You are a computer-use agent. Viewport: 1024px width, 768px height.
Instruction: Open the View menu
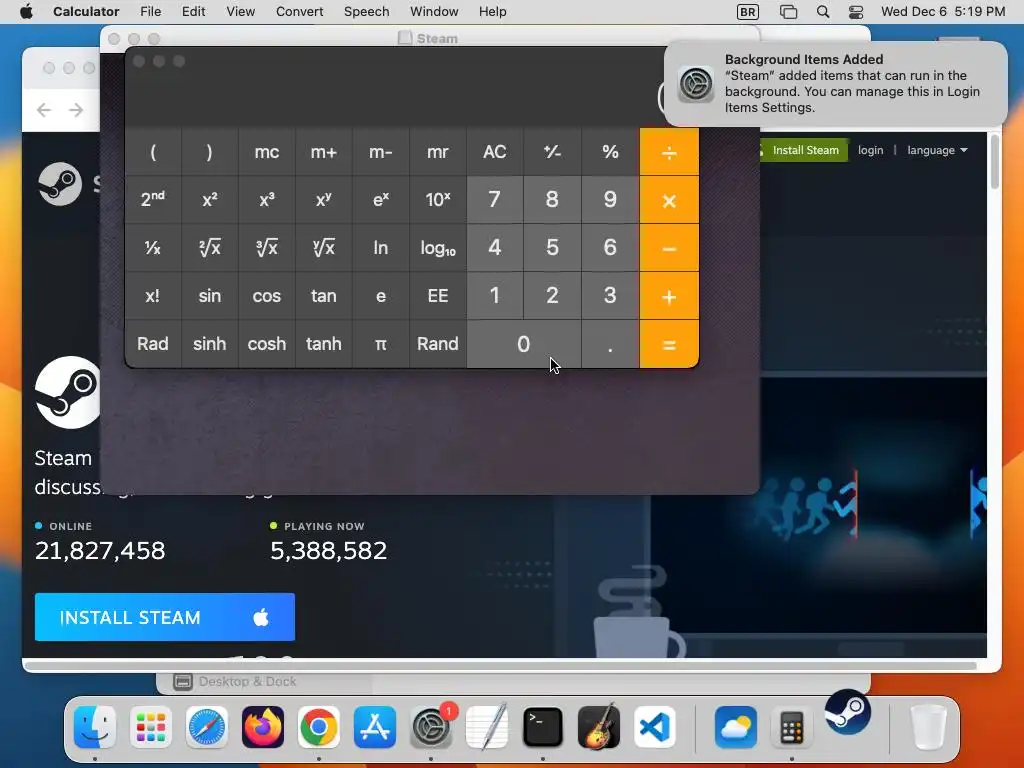coord(240,12)
